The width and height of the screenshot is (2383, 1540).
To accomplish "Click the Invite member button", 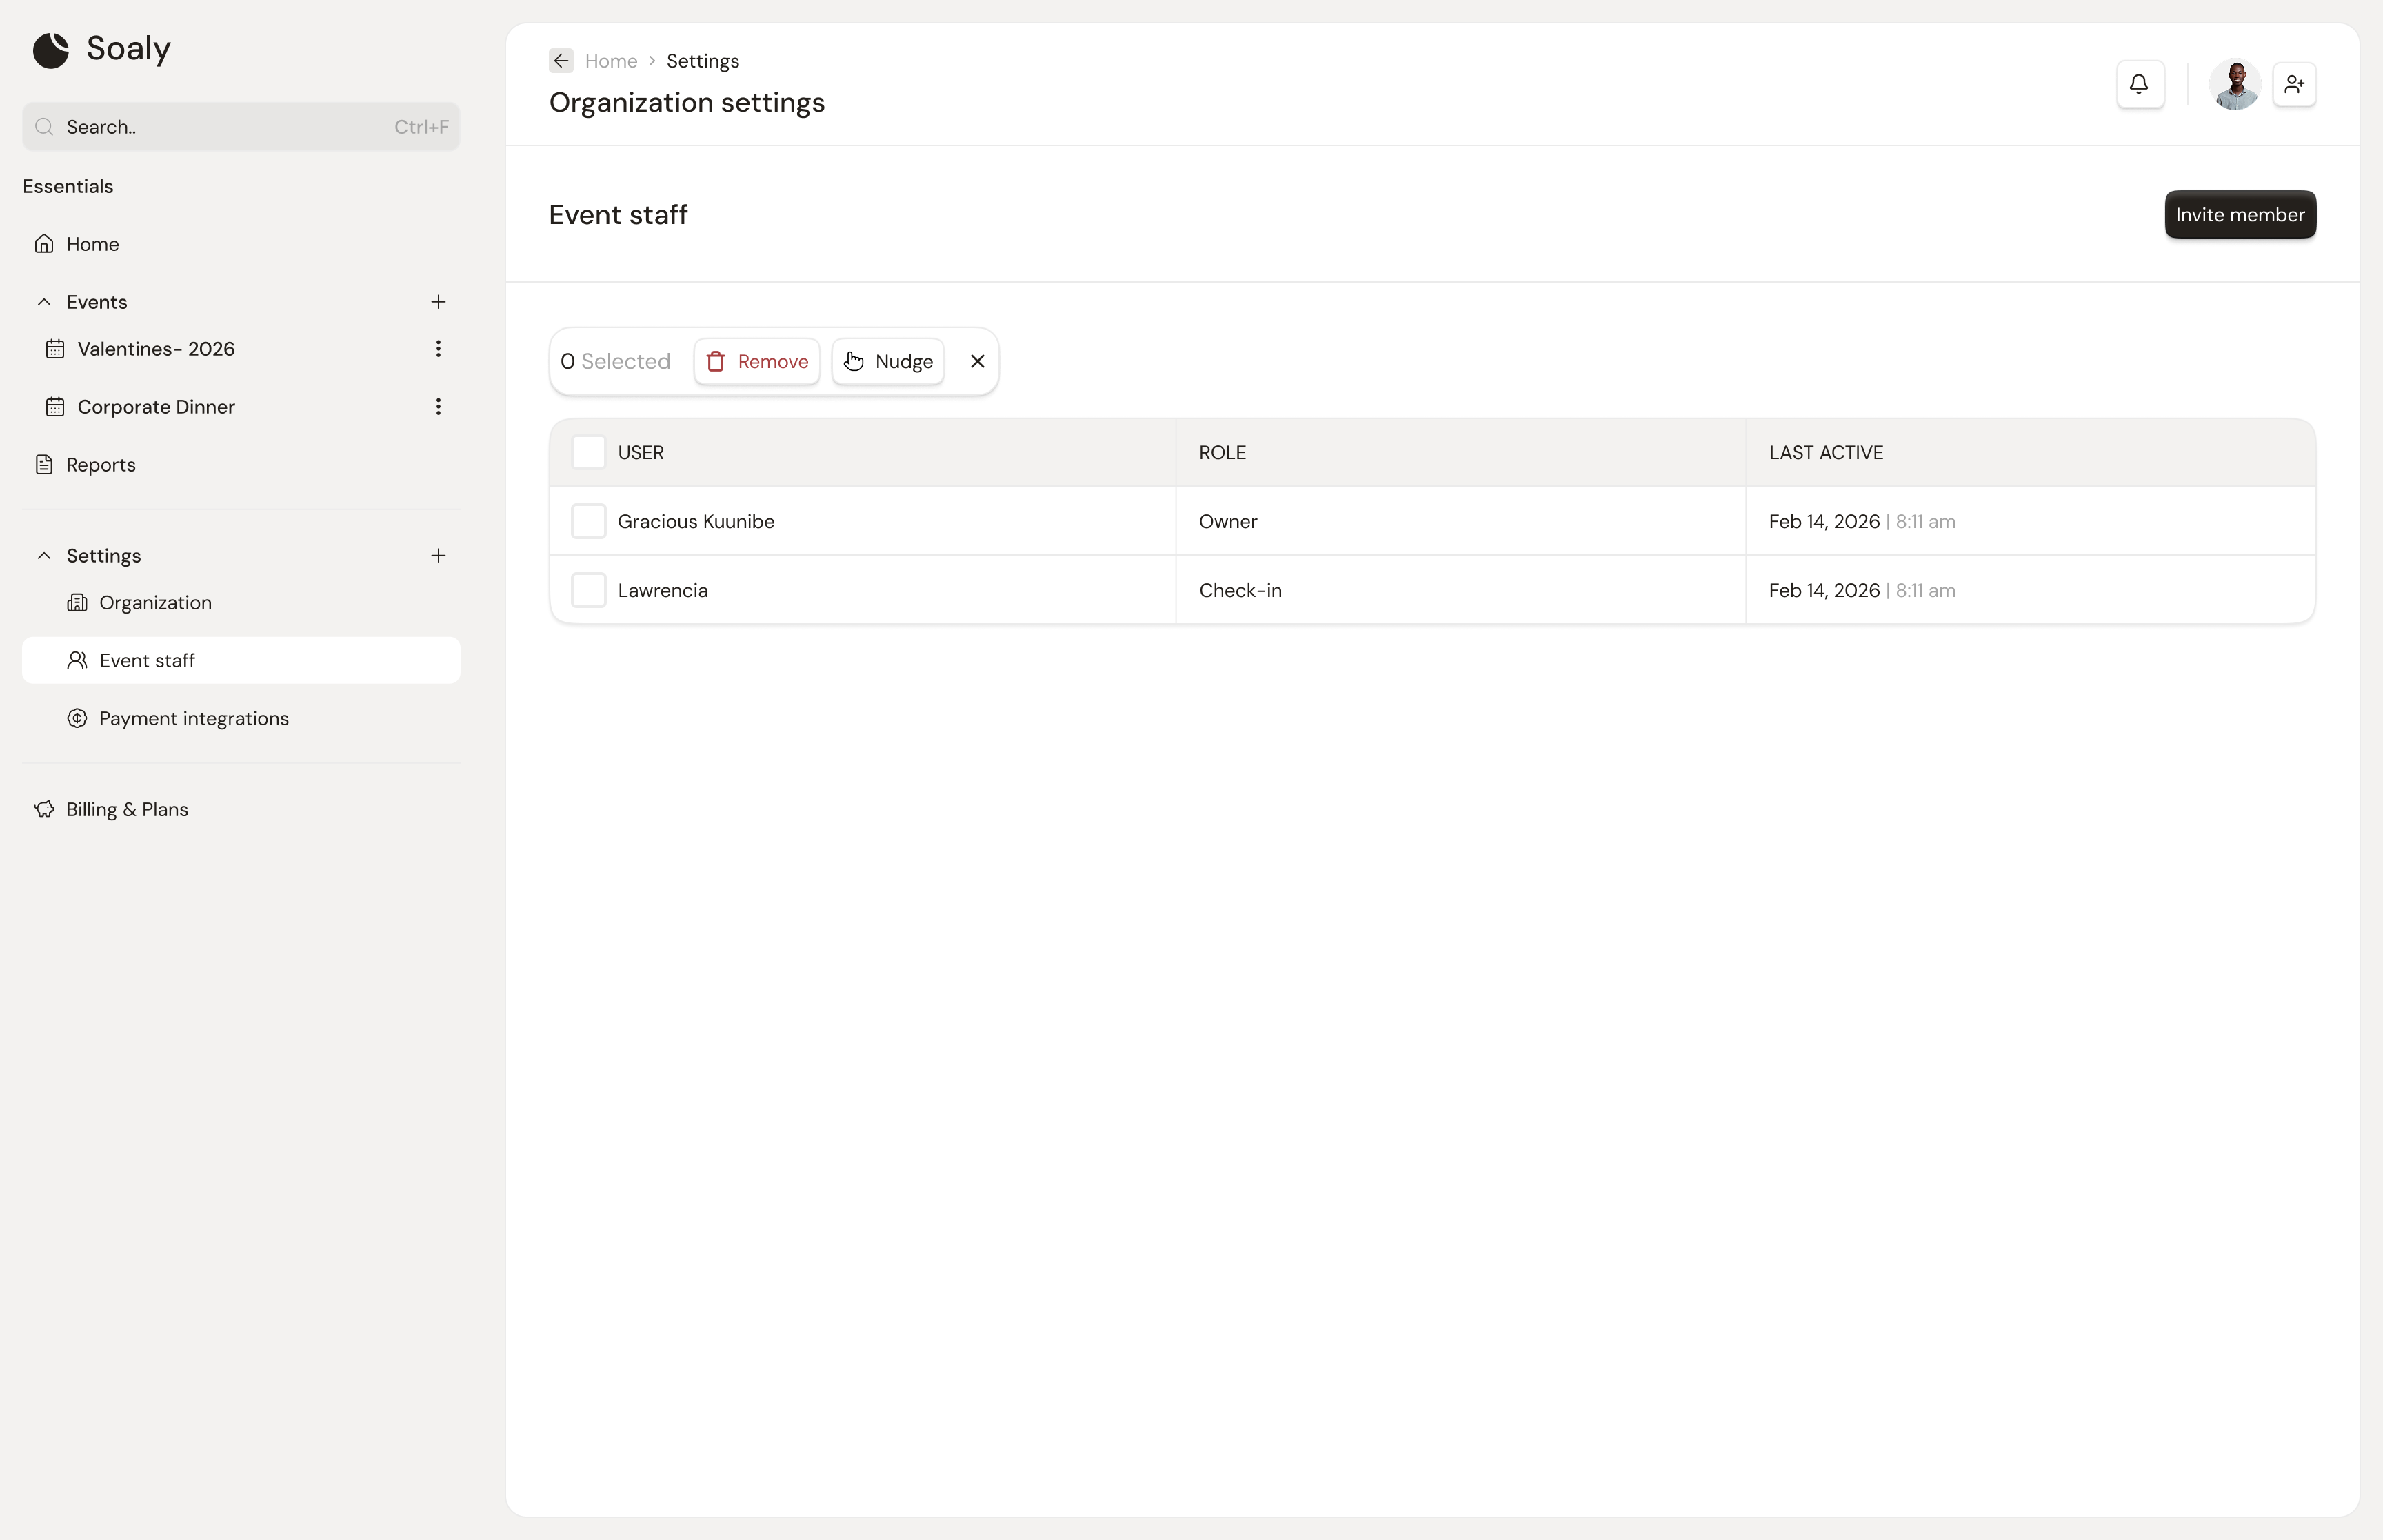I will click(2240, 215).
